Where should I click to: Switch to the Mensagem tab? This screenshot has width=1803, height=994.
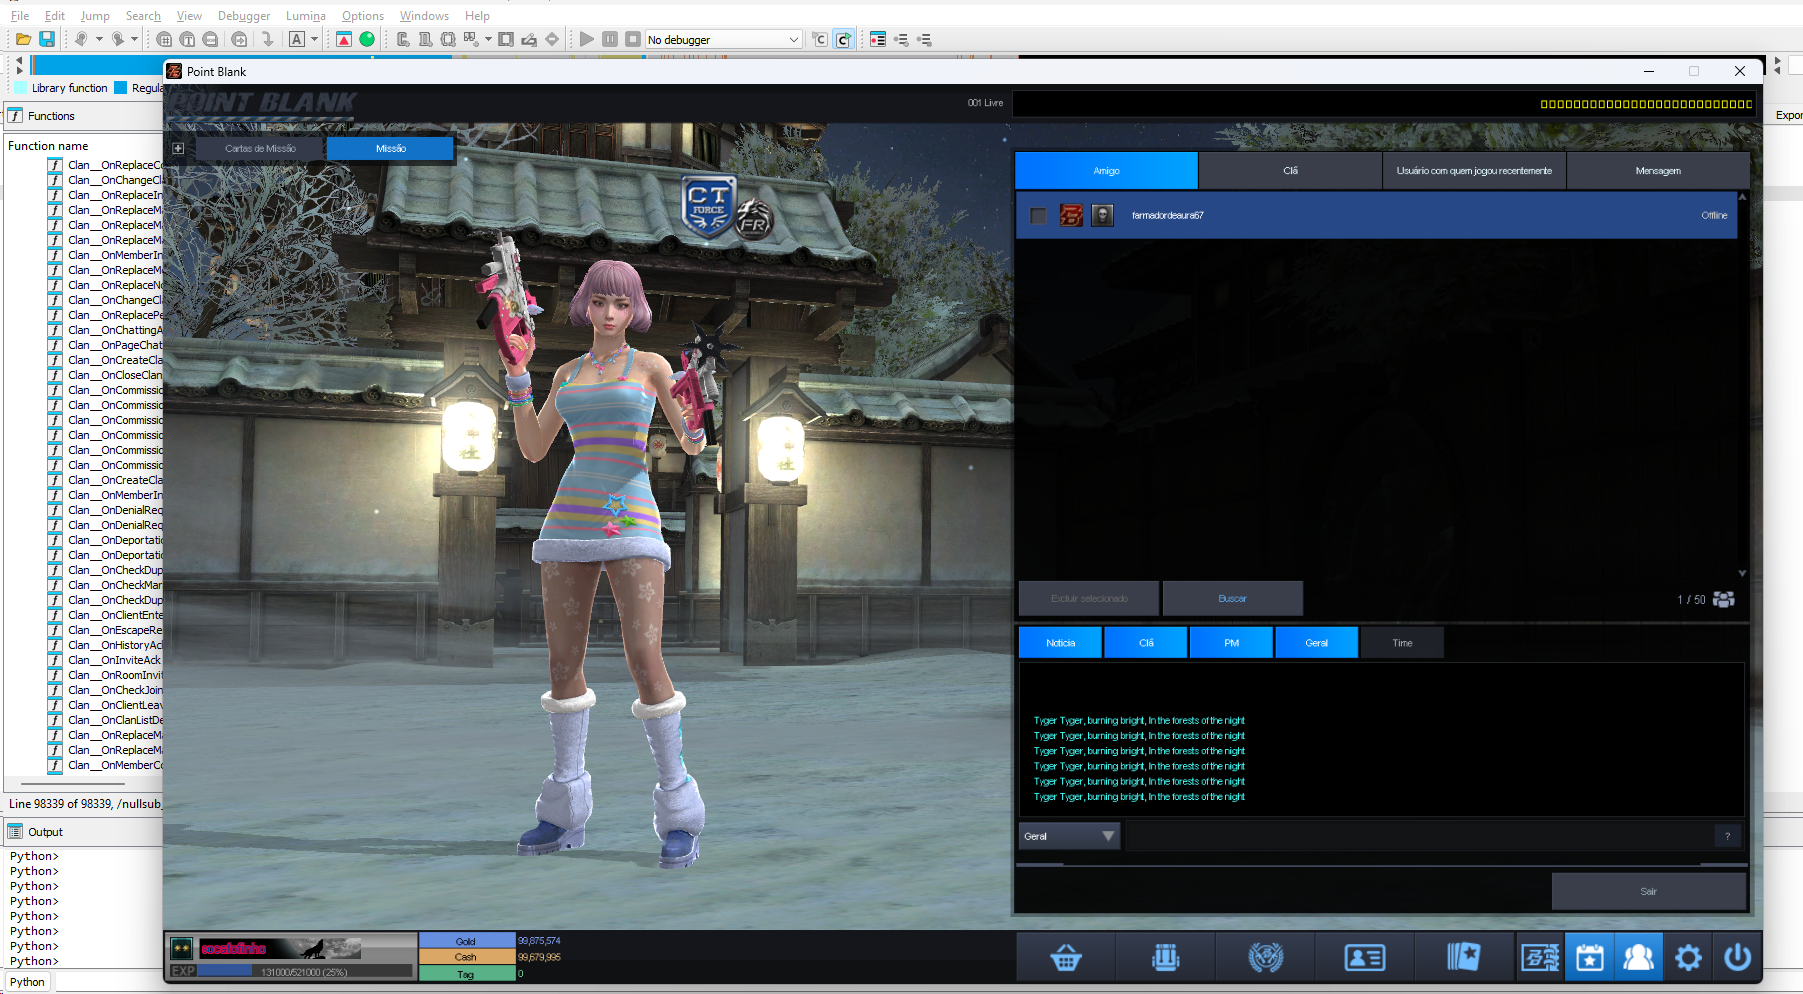click(x=1658, y=171)
